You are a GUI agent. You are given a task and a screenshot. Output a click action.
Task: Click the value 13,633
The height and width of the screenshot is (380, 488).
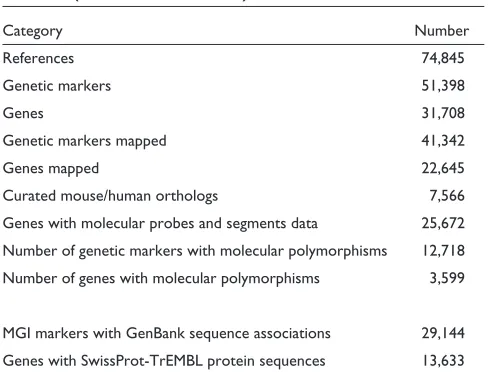443,361
